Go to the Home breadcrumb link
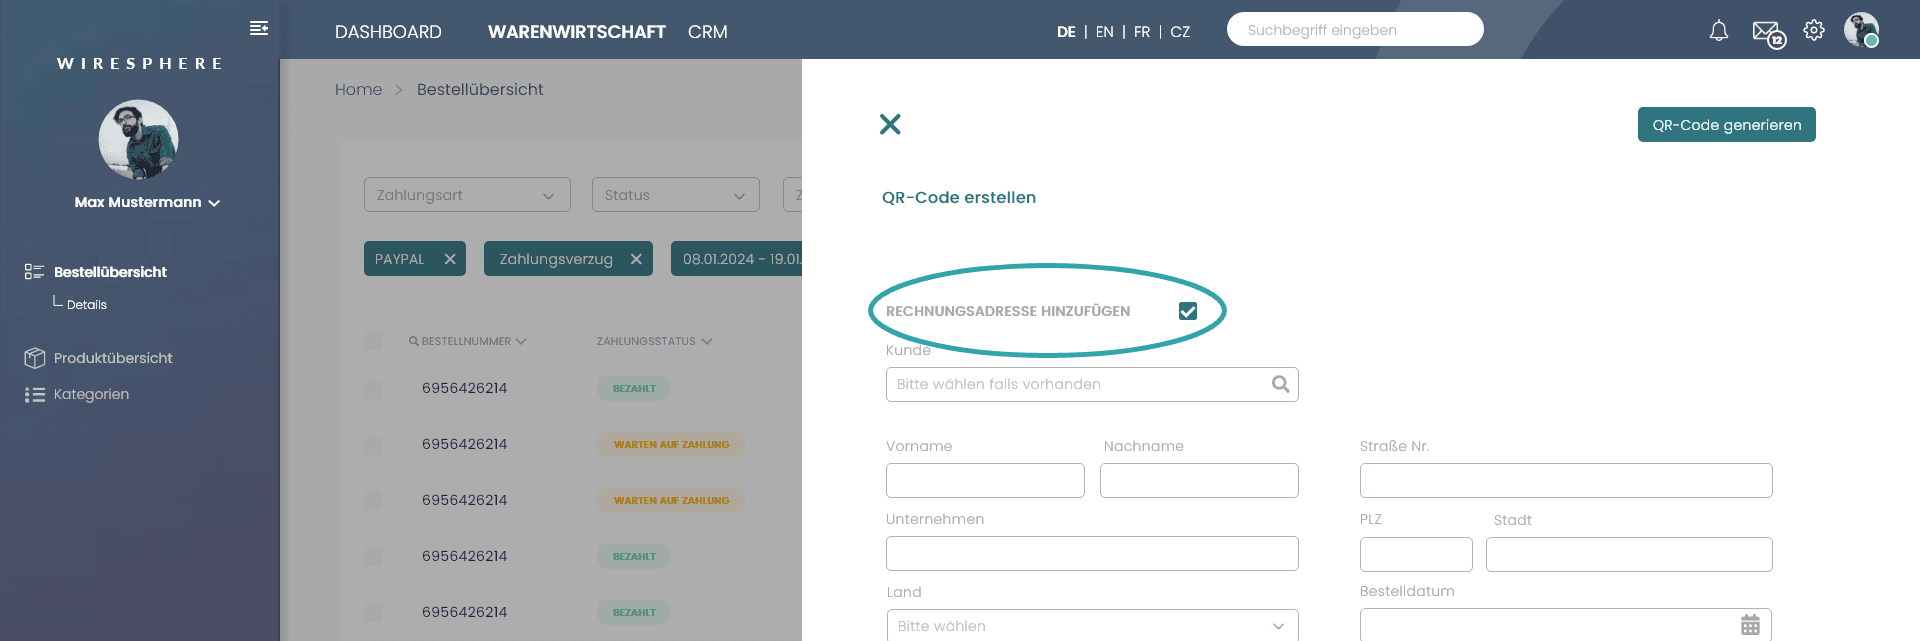Screen dimensions: 1920x641 [x=358, y=90]
